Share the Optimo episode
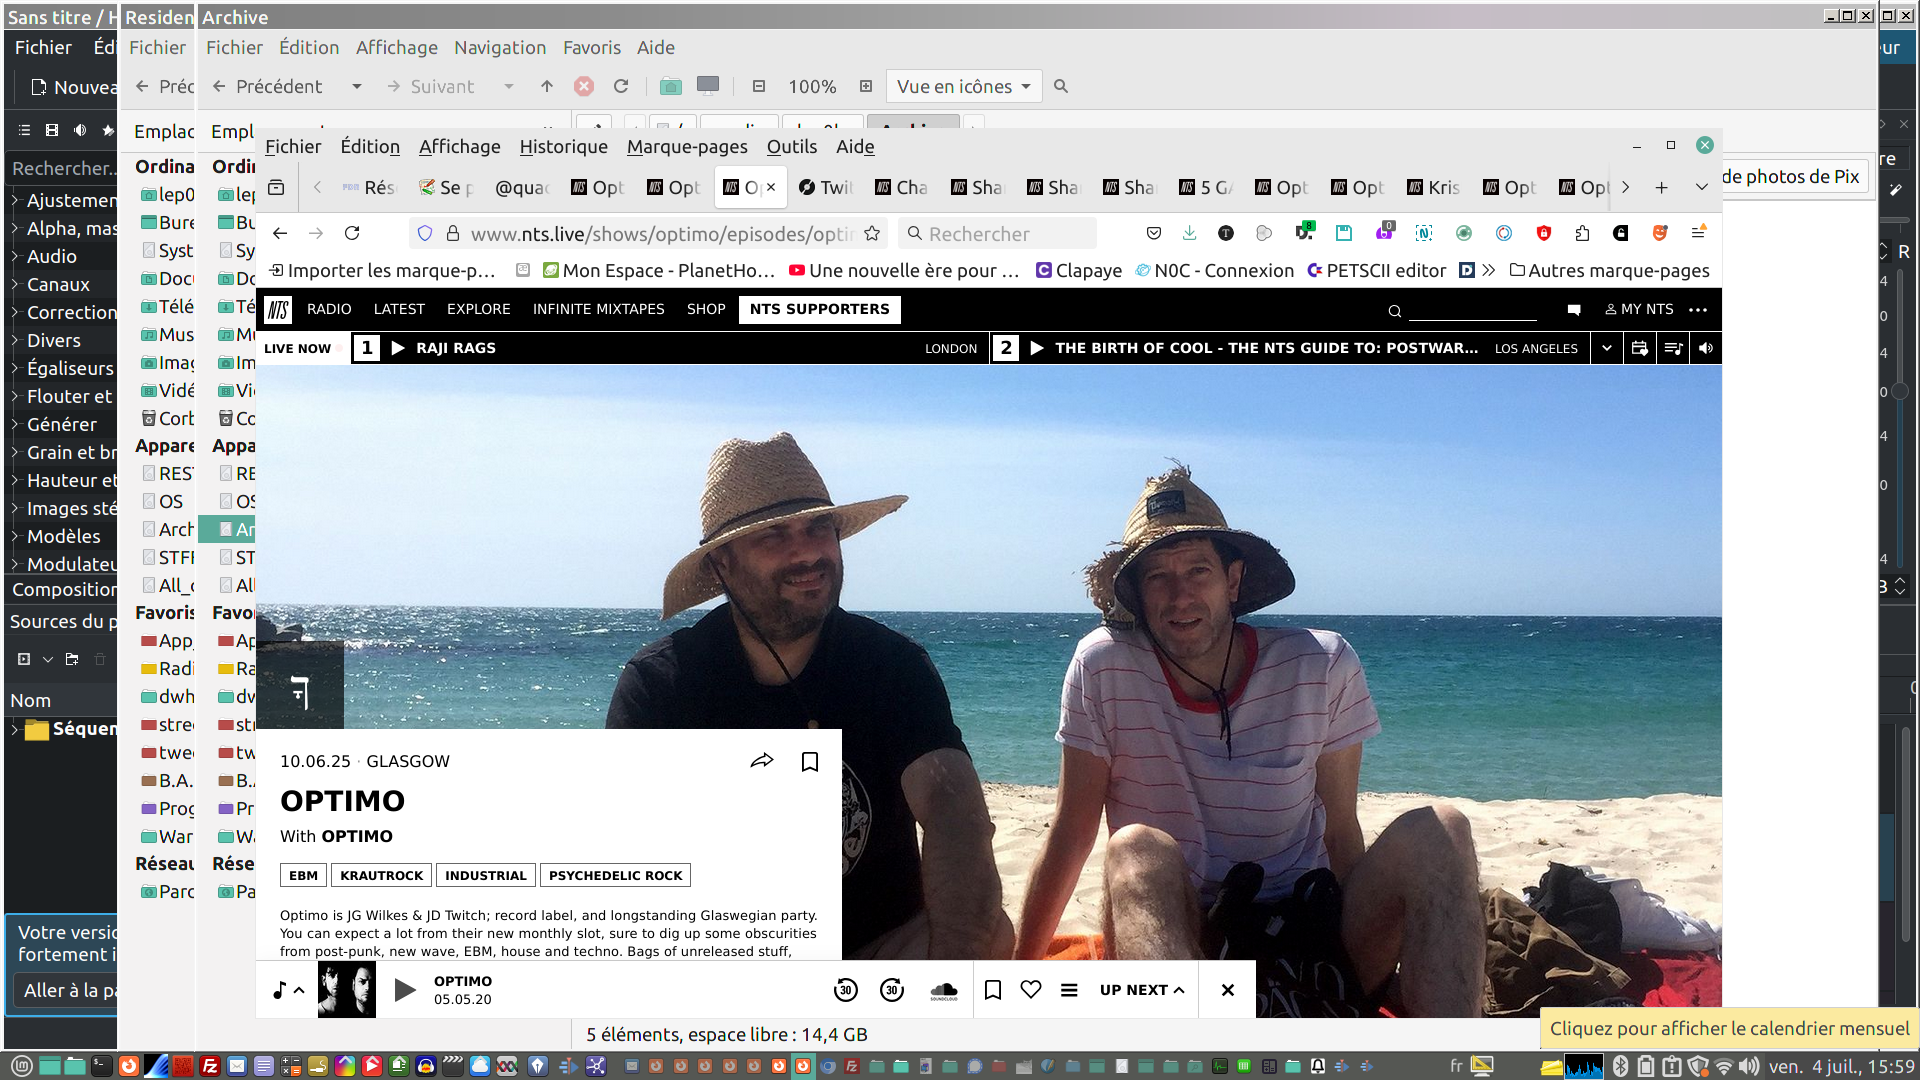1920x1080 pixels. click(762, 761)
